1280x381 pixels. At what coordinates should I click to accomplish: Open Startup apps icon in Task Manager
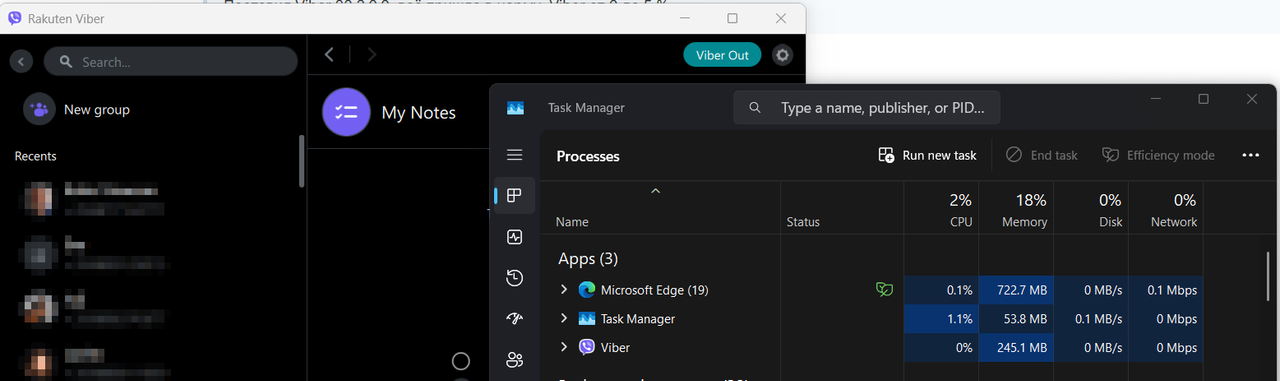(x=515, y=319)
